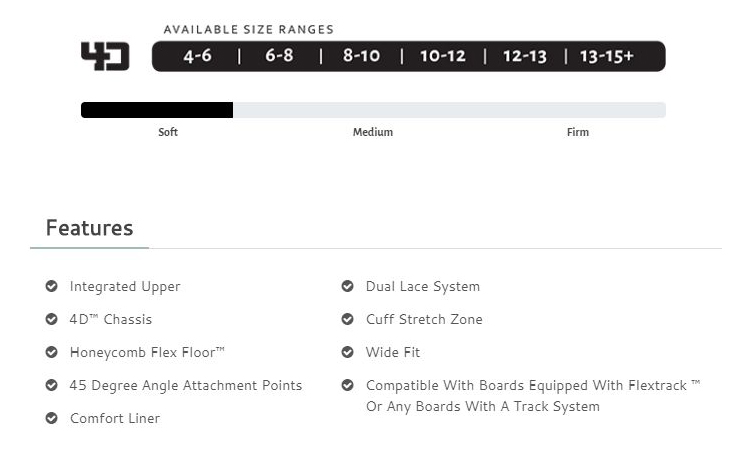Click the Medium label under flex bar
The image size is (750, 450).
pyautogui.click(x=373, y=132)
